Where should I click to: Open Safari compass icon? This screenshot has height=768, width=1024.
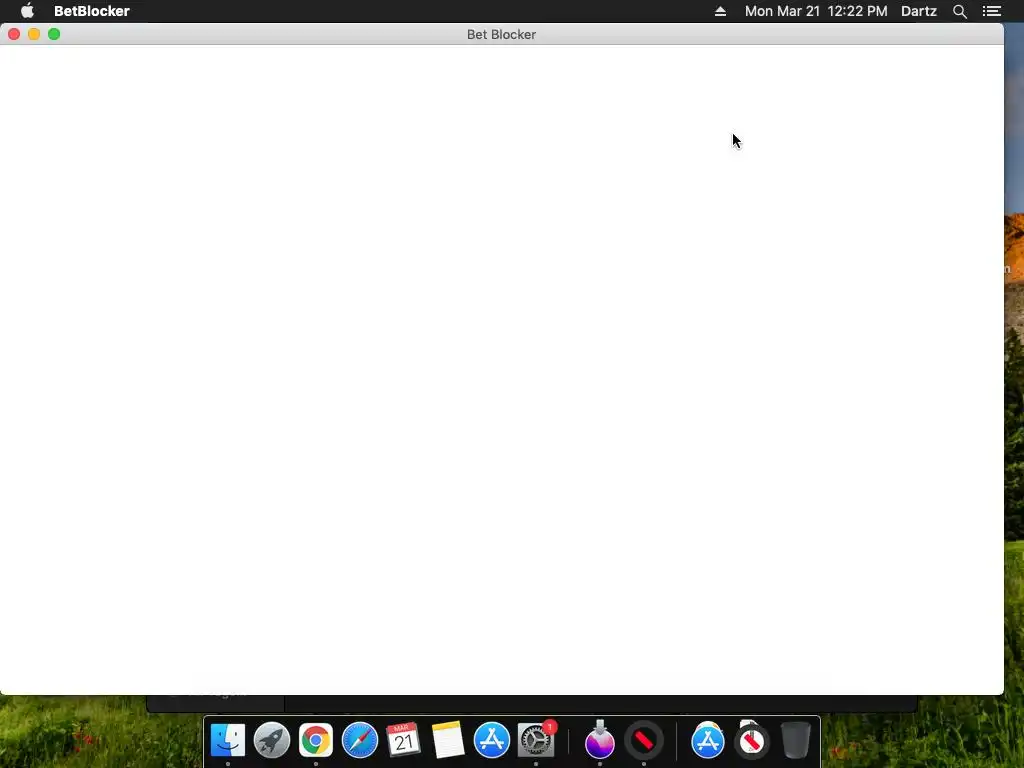coord(360,740)
